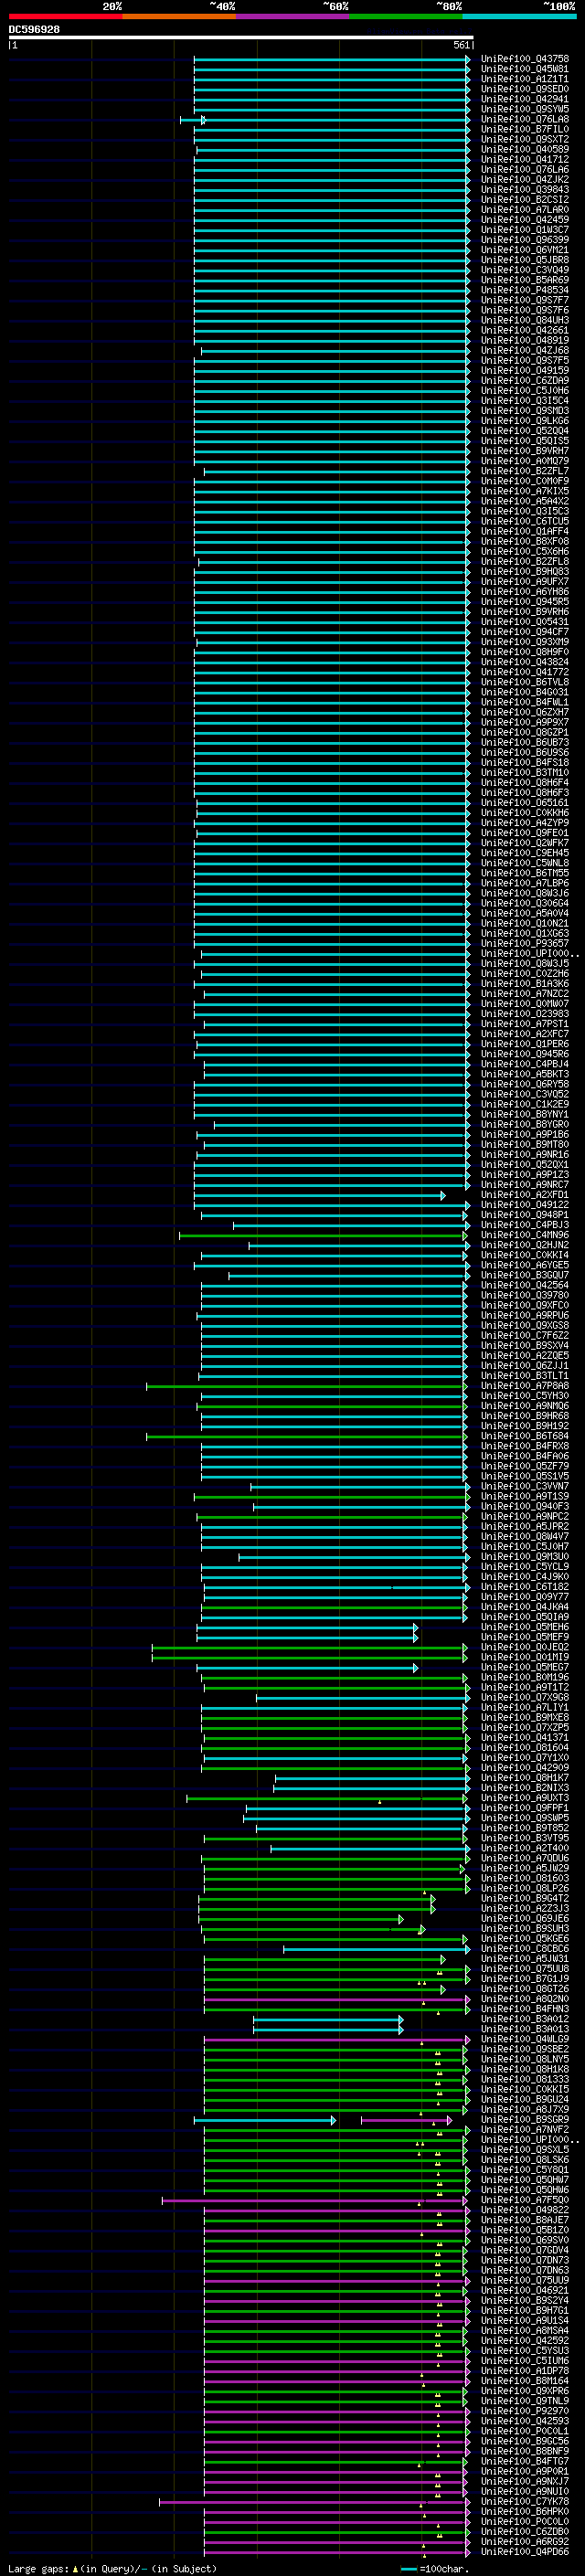Select hit label UniRef100_Q42661
Image resolution: width=585 pixels, height=2576 pixels.
pos(525,330)
